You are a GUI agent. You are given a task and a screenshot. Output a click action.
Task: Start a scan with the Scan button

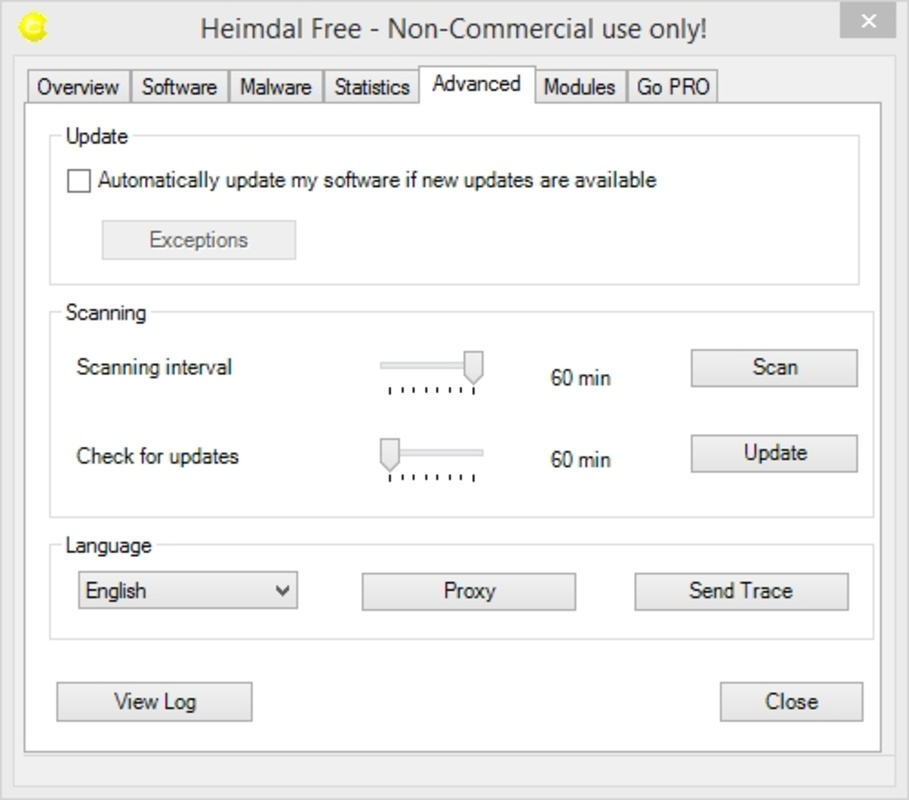point(774,368)
